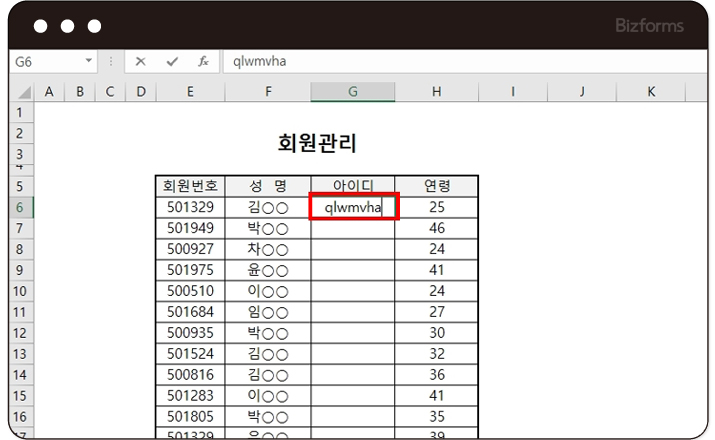Click the name cell 차○○
Viewport: 715px width, 440px height.
tap(268, 249)
